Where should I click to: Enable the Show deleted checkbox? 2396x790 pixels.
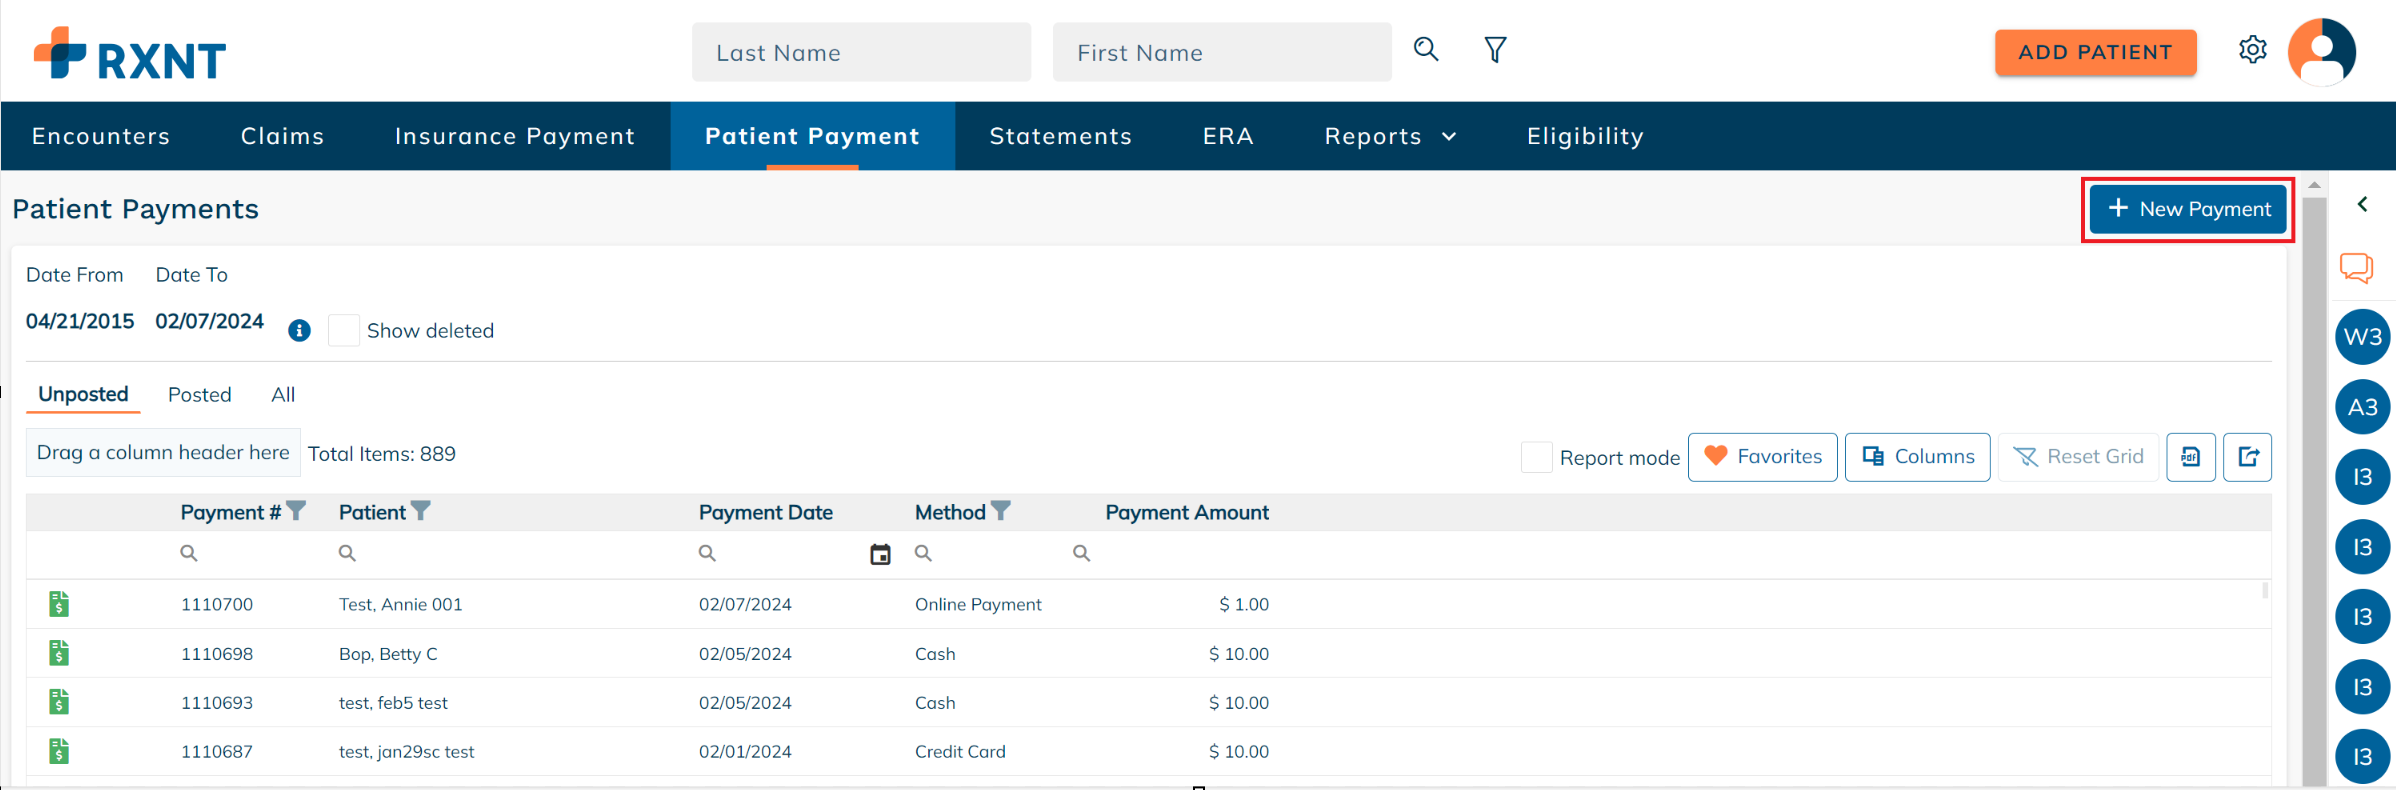pos(344,331)
